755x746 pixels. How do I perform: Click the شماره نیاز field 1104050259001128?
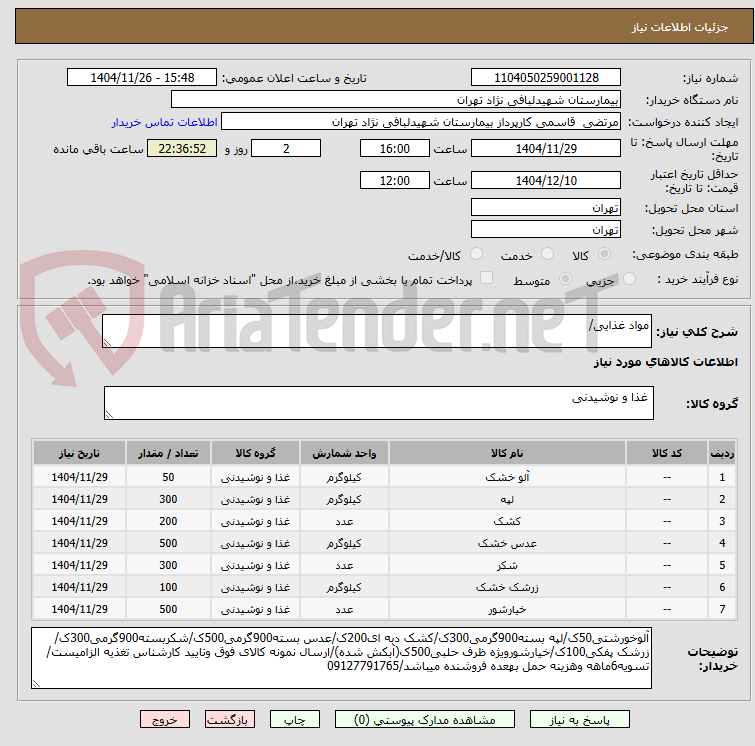(546, 78)
